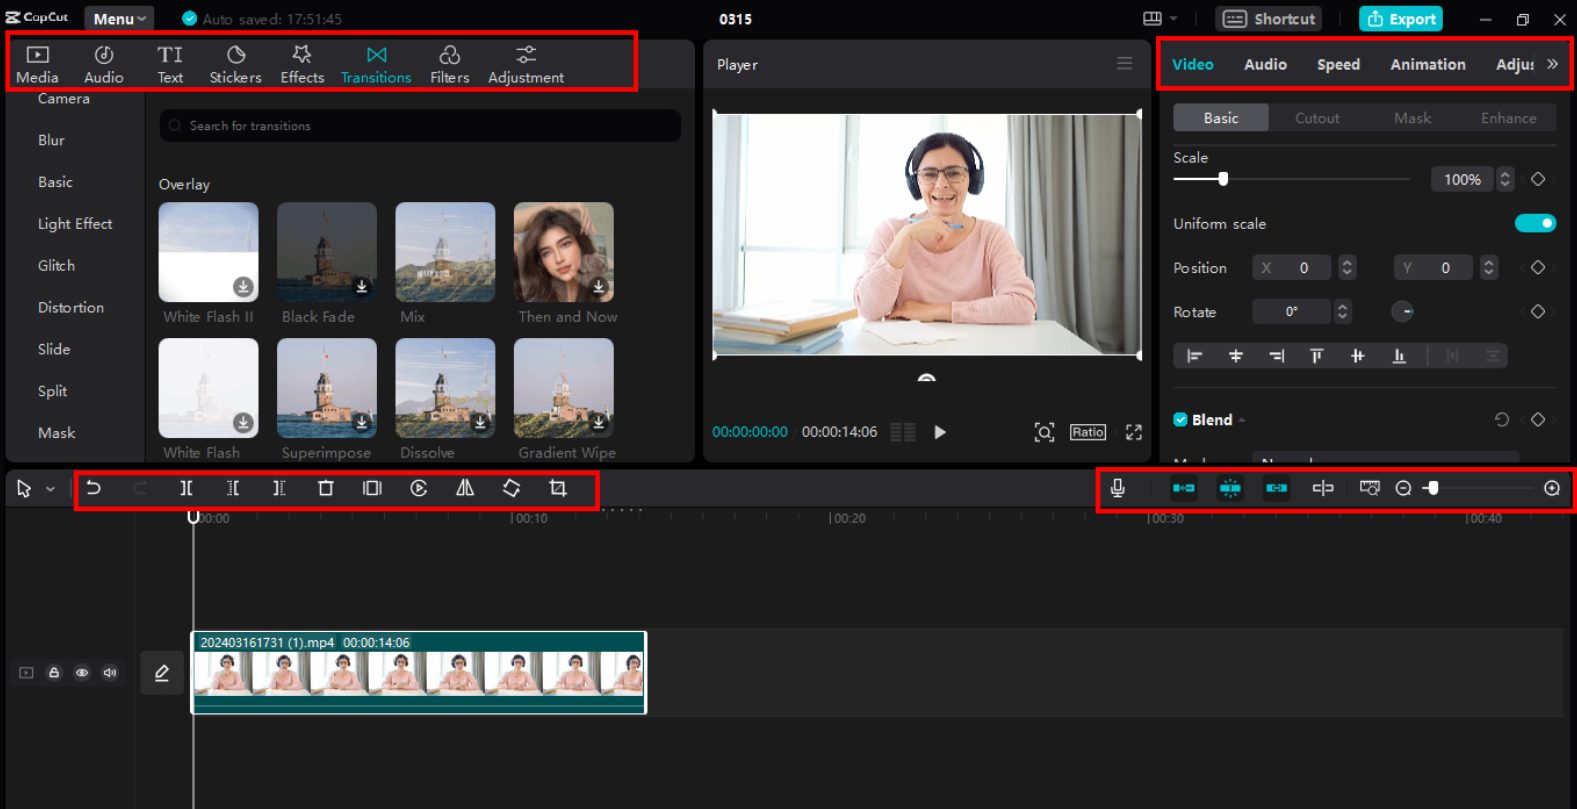Image resolution: width=1577 pixels, height=809 pixels.
Task: Select the Cutout sub-tab
Action: coord(1317,118)
